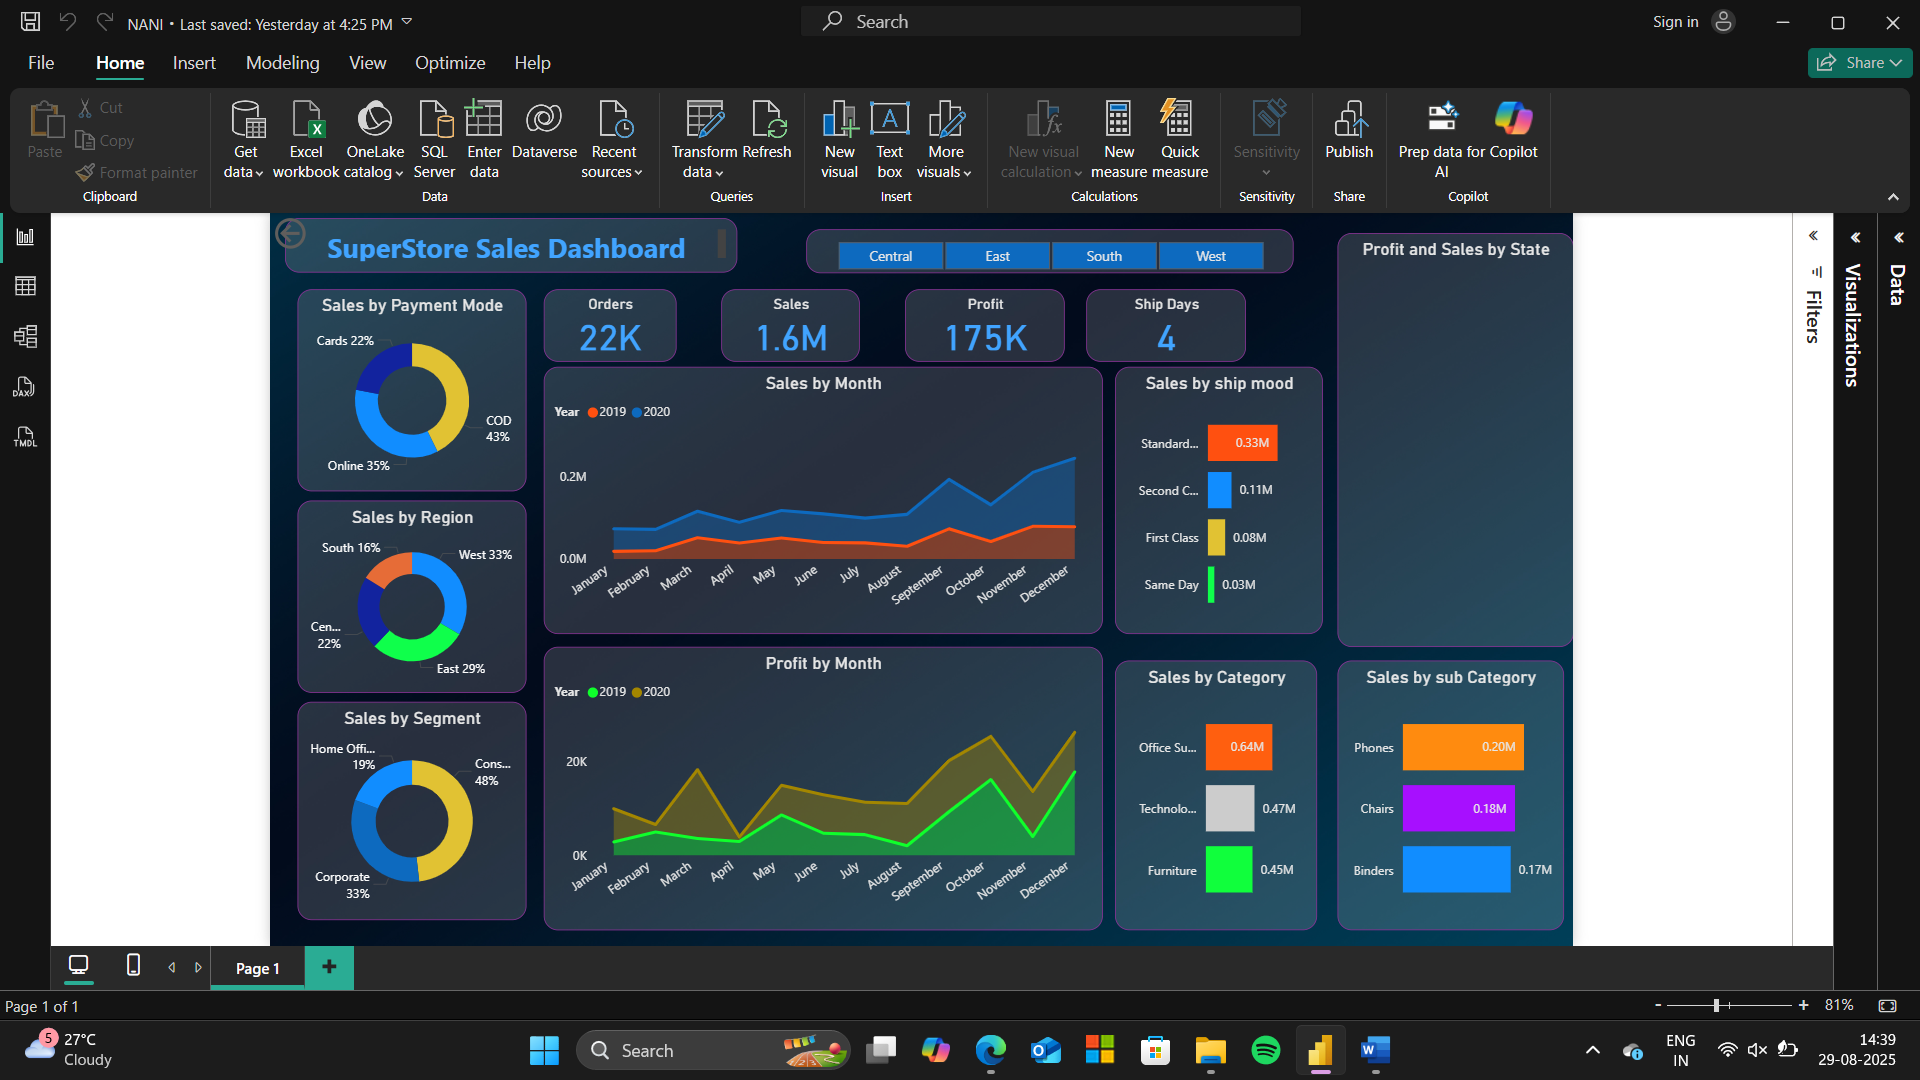Create a New measure

point(1119,139)
